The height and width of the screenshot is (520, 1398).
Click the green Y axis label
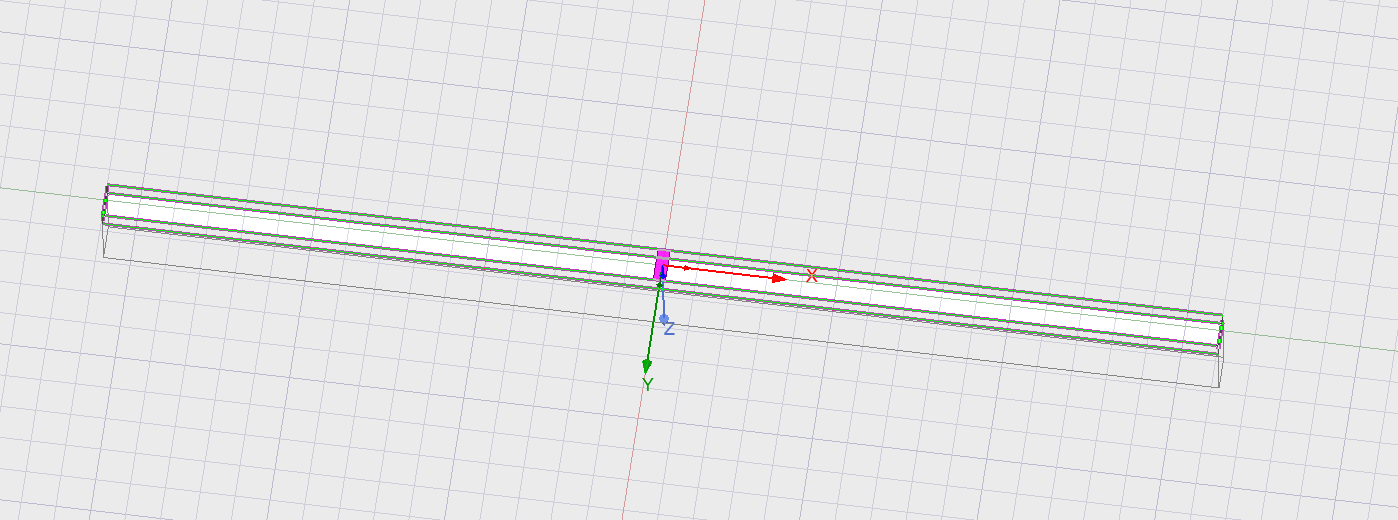click(648, 385)
